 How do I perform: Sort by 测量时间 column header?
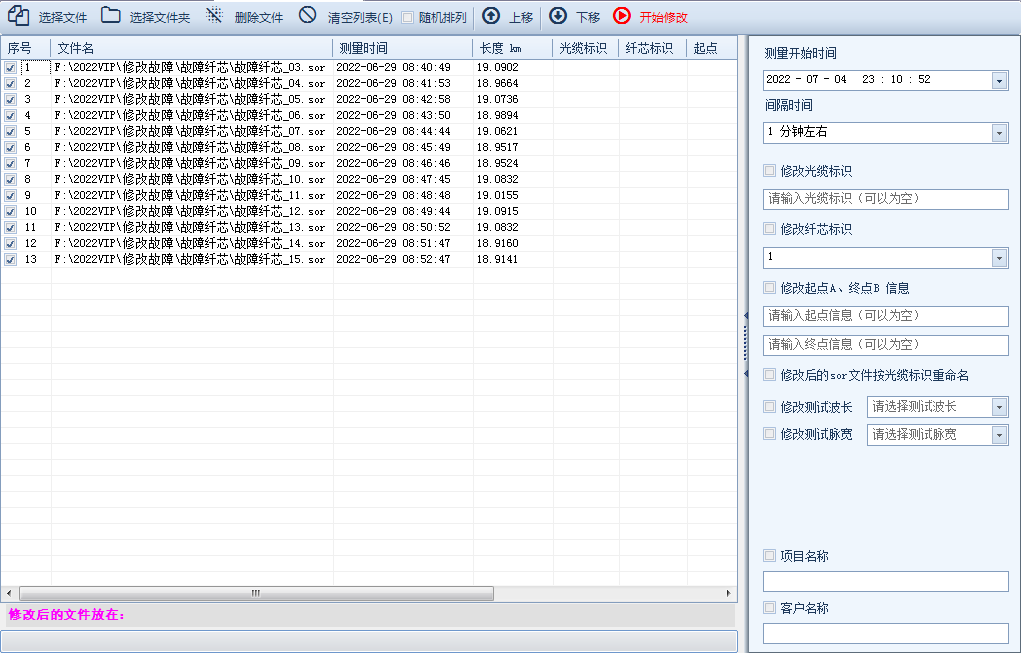pyautogui.click(x=402, y=48)
